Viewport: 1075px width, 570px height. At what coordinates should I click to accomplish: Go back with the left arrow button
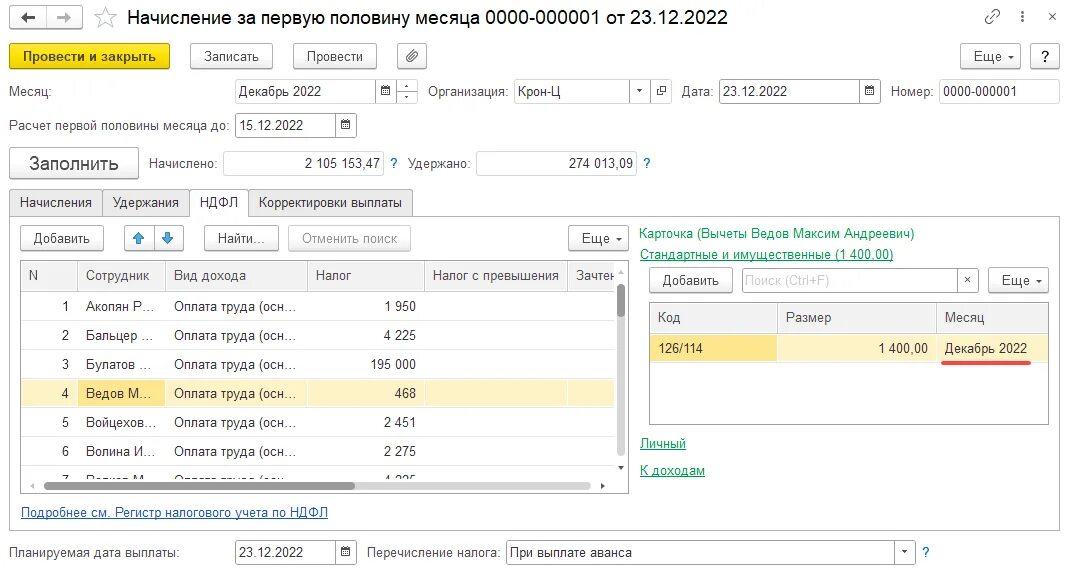tap(28, 17)
